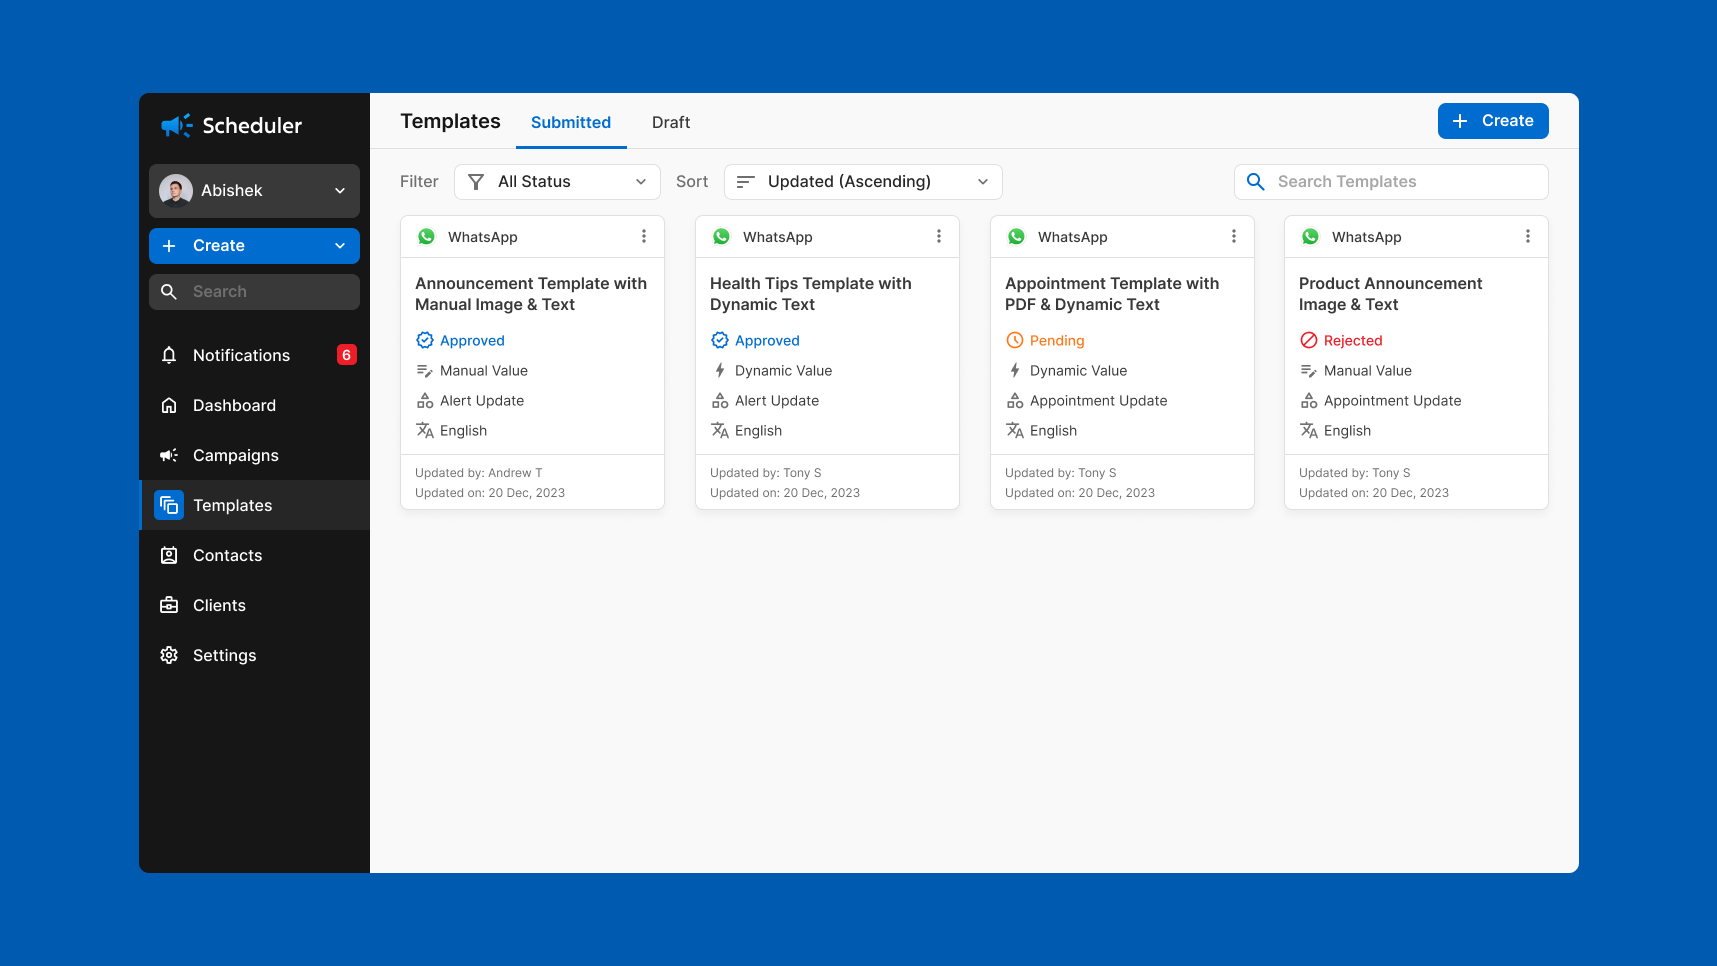The width and height of the screenshot is (1717, 966).
Task: Click the Campaigns megaphone icon
Action: pyautogui.click(x=169, y=455)
